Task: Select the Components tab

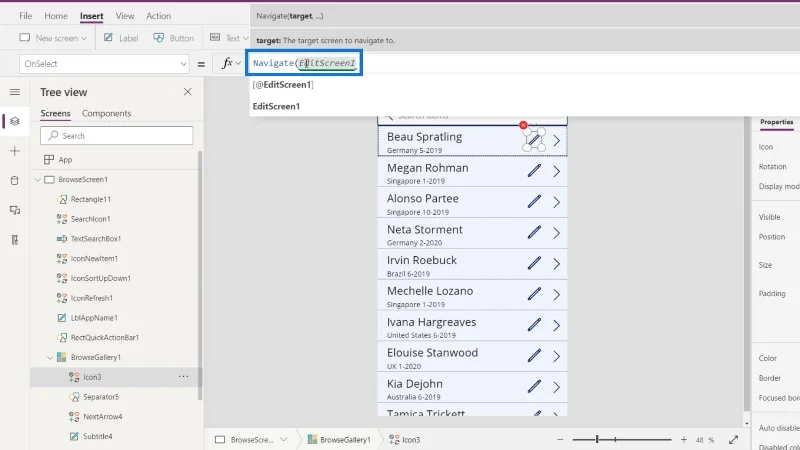Action: pyautogui.click(x=106, y=113)
